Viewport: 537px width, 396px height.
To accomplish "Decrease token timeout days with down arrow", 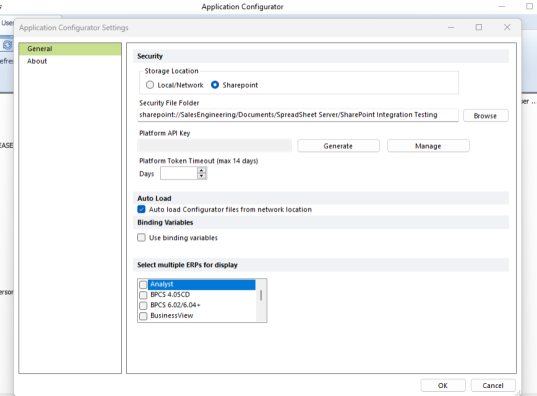I will click(x=202, y=176).
